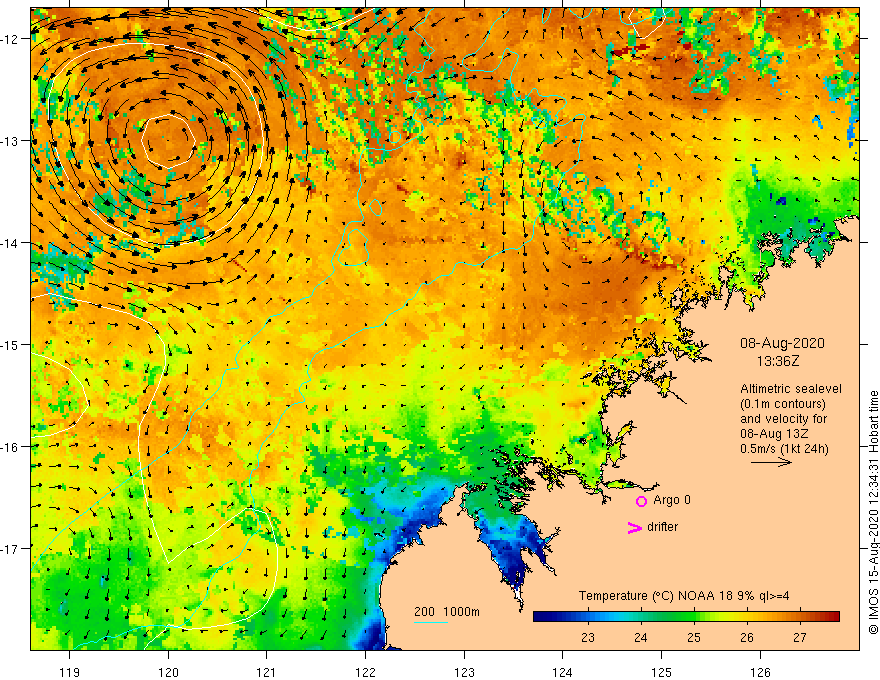Click the '08-Aug-2020' date text
Image resolution: width=880 pixels, height=680 pixels.
[x=782, y=343]
